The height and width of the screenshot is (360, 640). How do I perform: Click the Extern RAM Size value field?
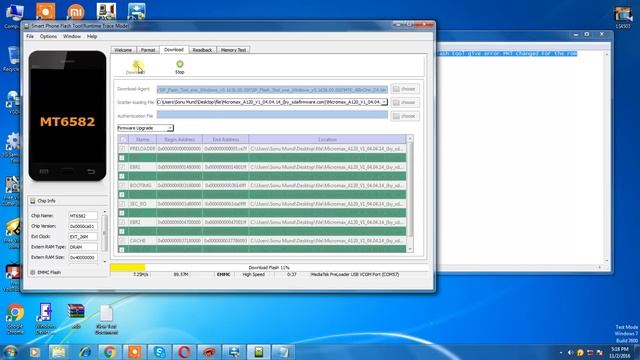coord(83,258)
